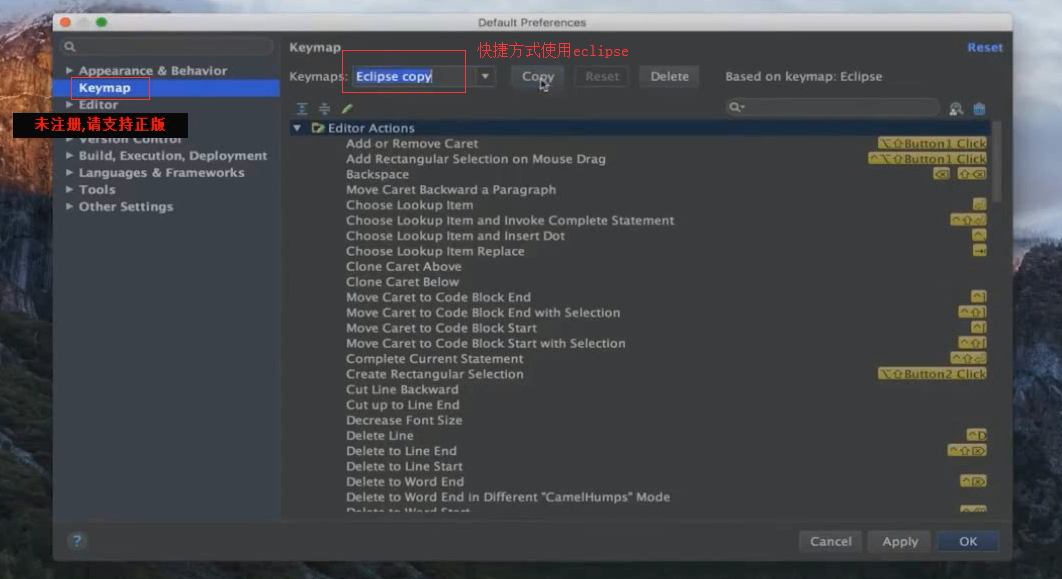Click the settings search field in sidebar
1062x579 pixels.
pos(167,47)
